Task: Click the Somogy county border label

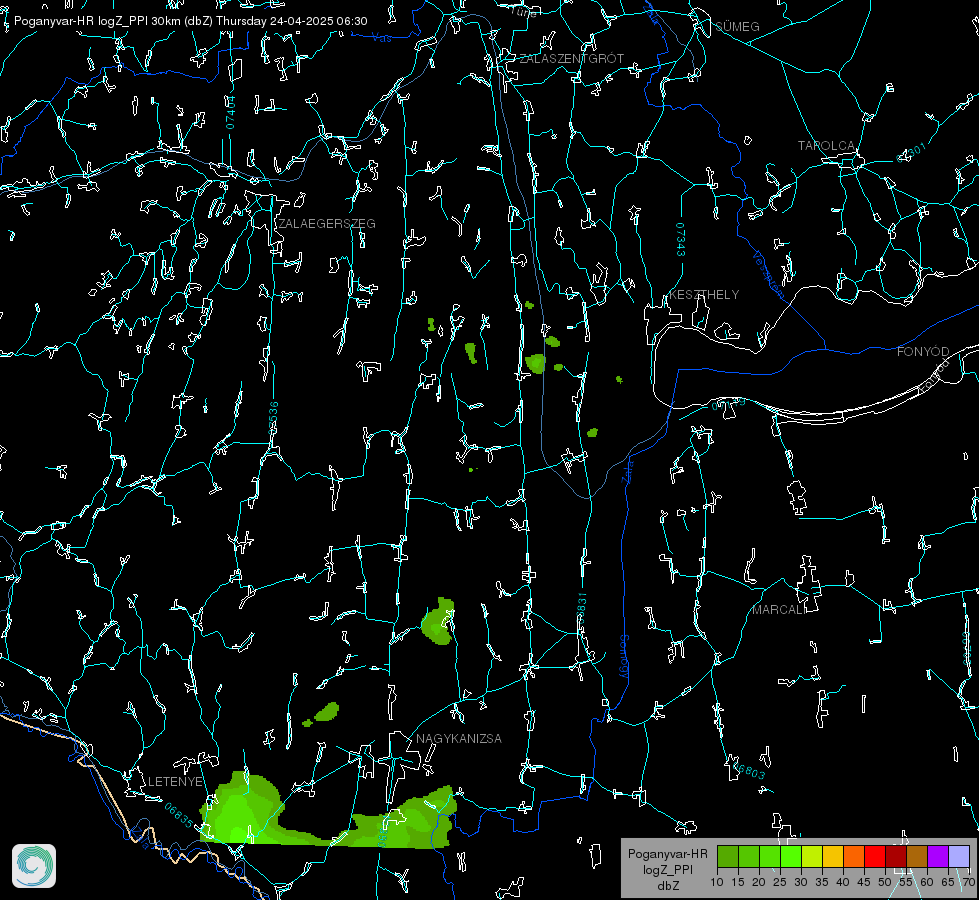Action: coord(624,657)
